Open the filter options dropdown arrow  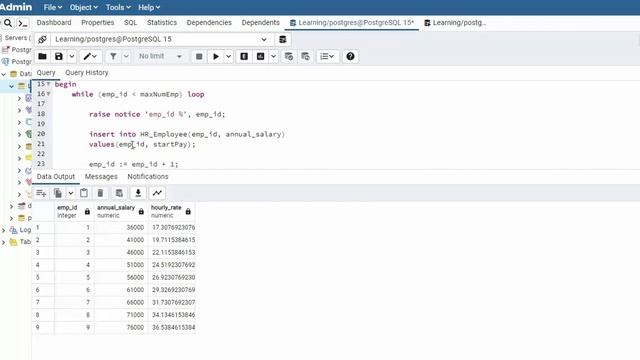coord(126,56)
